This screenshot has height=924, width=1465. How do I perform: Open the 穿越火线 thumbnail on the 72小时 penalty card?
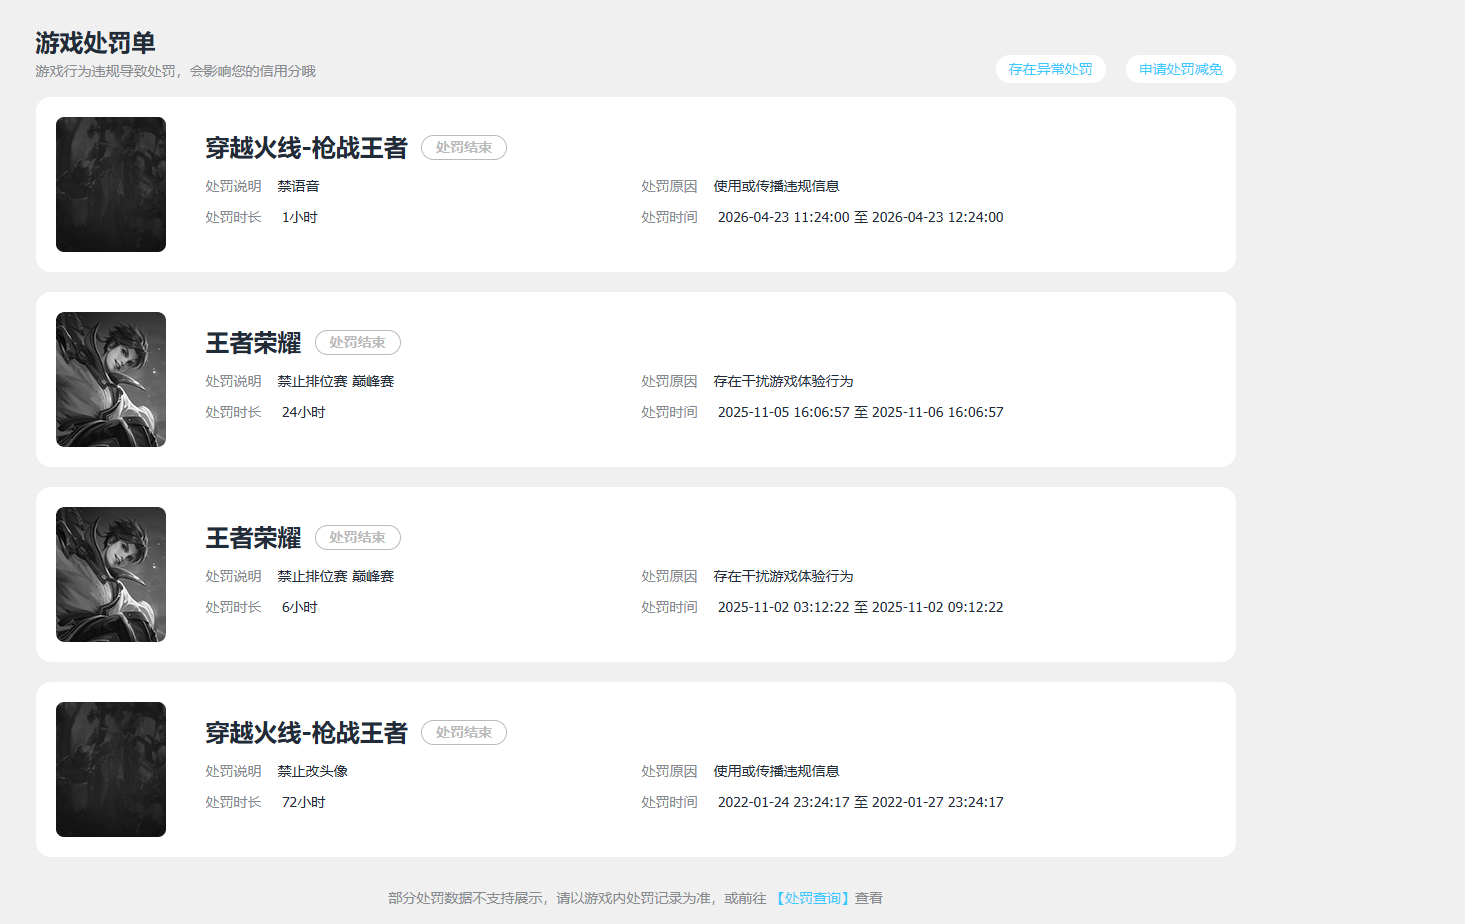pos(111,769)
